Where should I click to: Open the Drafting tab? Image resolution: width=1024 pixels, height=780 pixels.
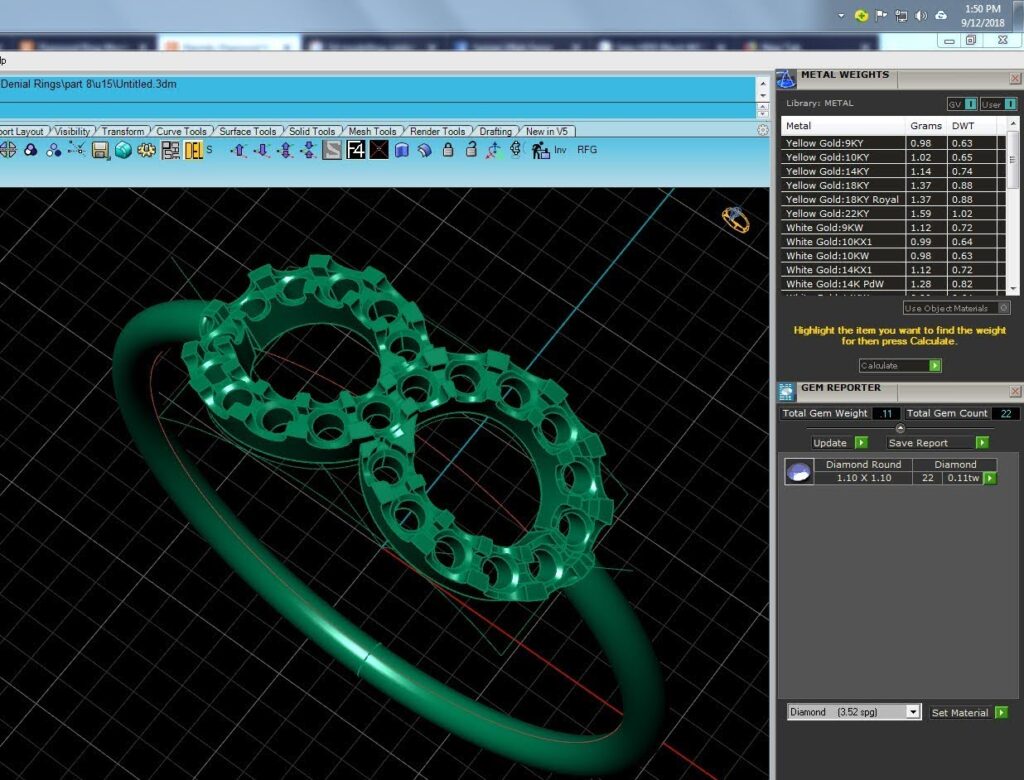[x=496, y=131]
